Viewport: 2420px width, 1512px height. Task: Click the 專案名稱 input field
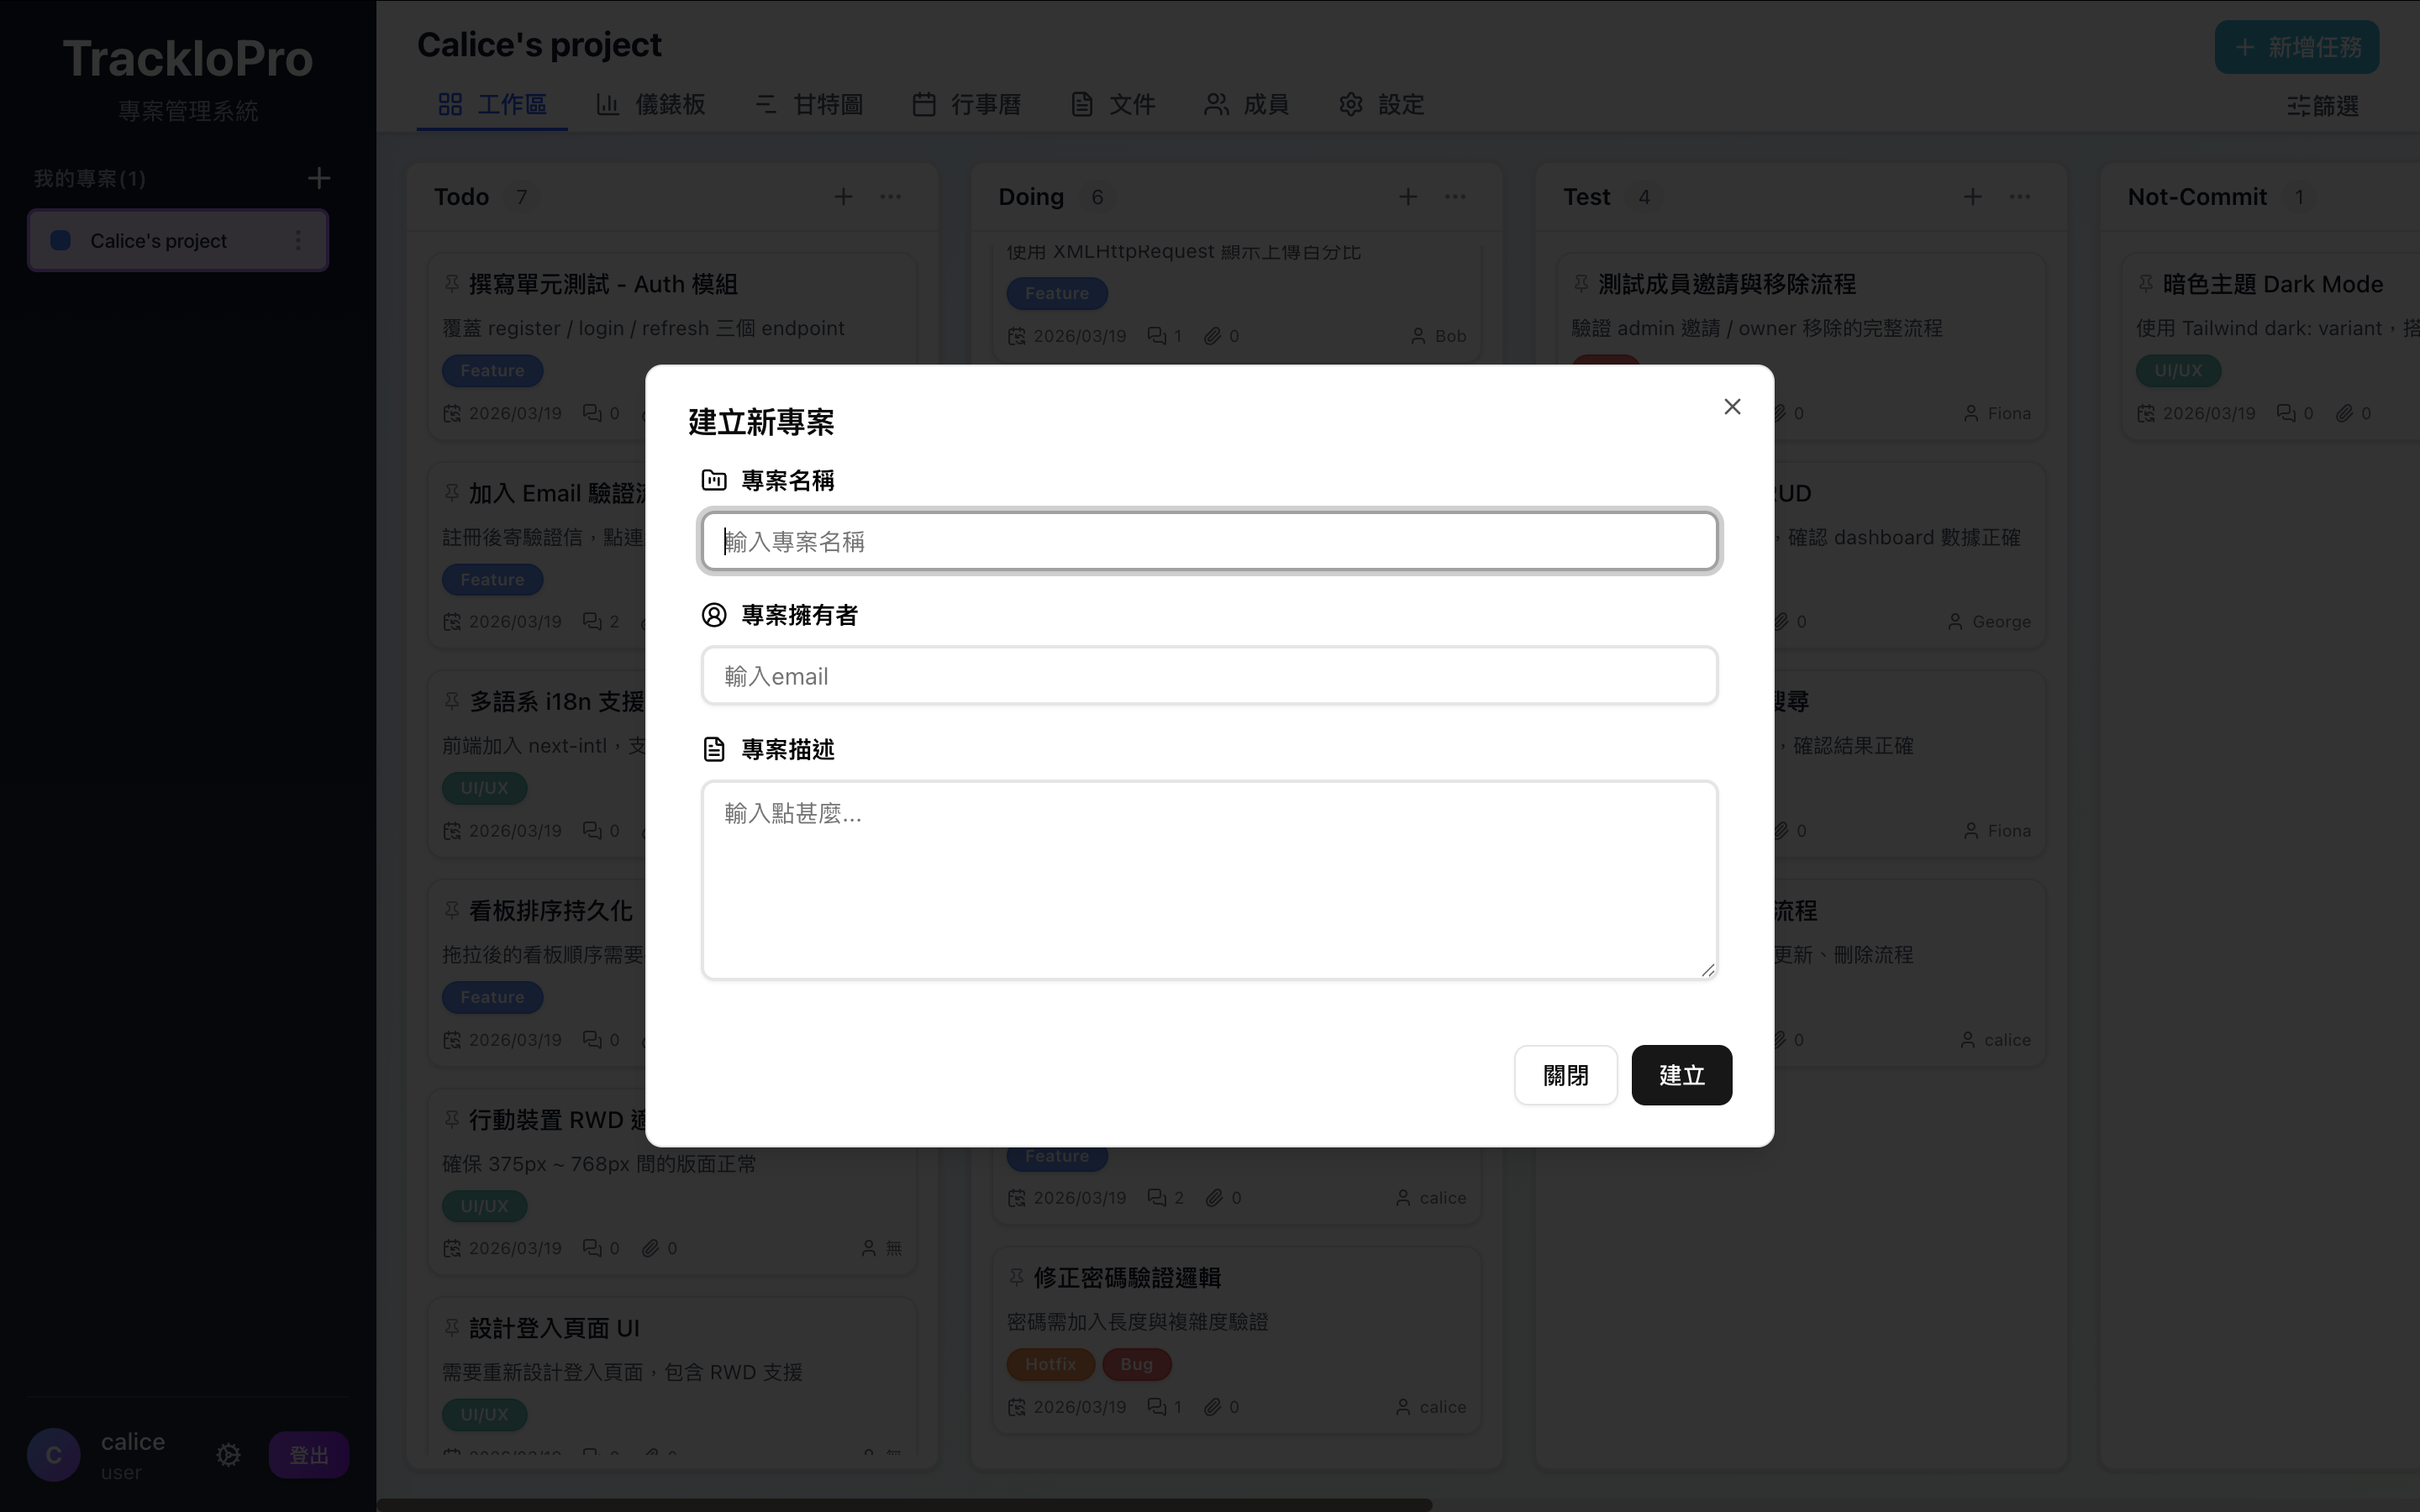[x=1209, y=541]
